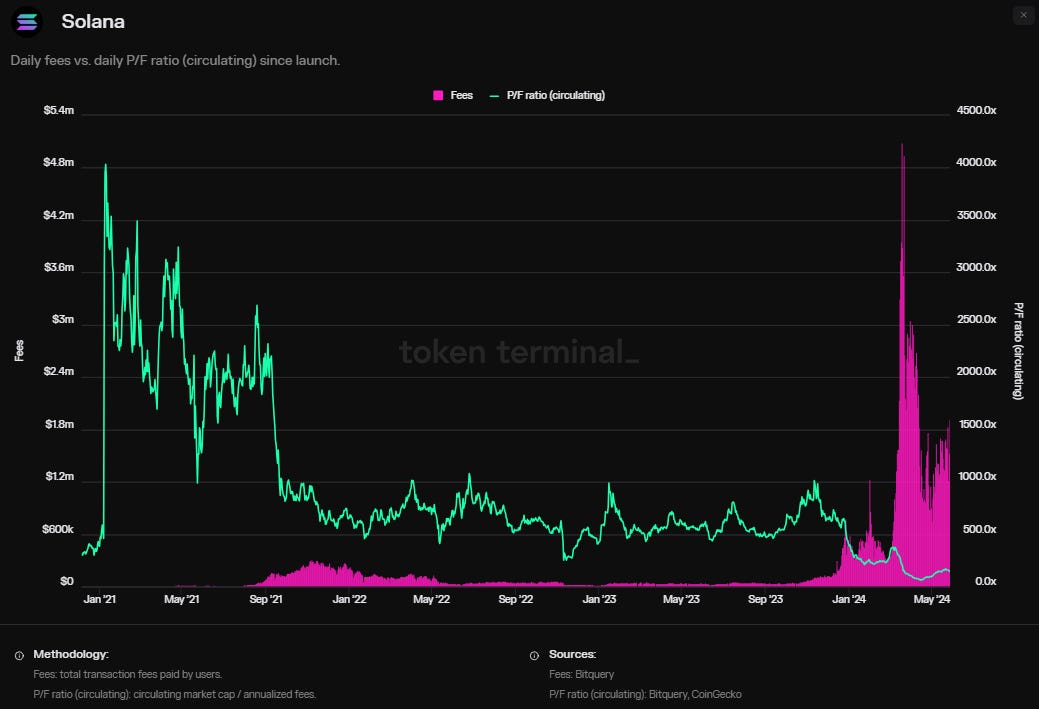
Task: Click the $600k label on Fees axis
Action: click(x=58, y=529)
